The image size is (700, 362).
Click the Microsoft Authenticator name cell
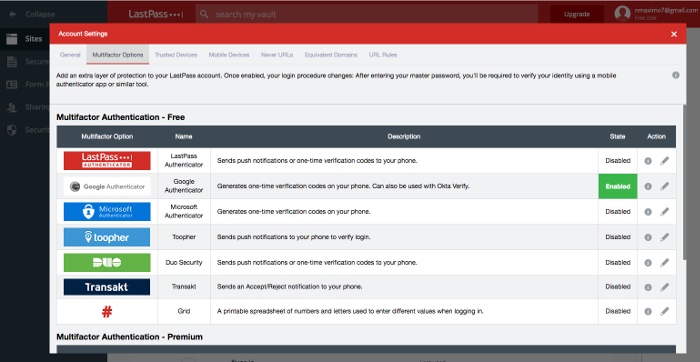pos(184,212)
